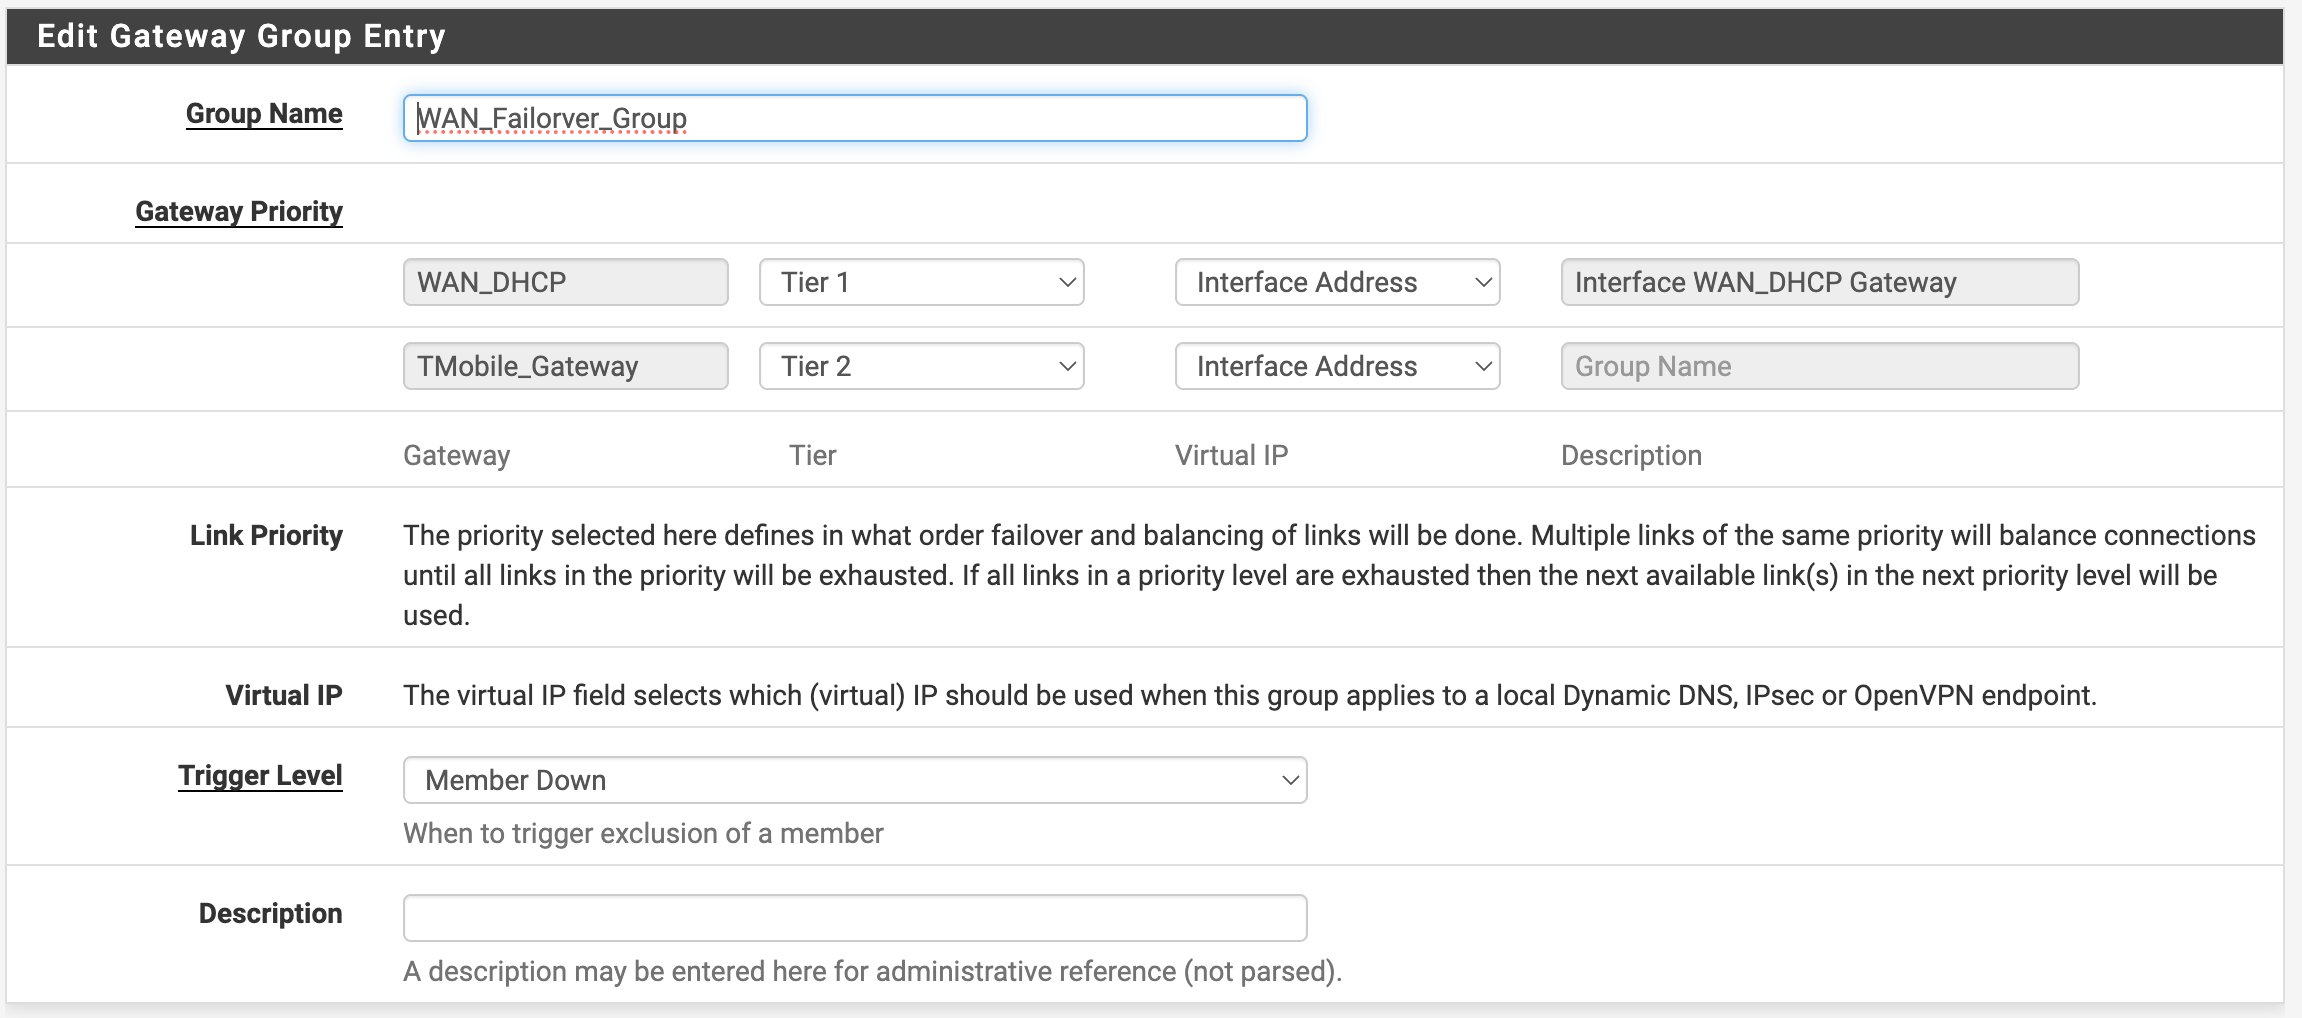
Task: Click the TMobile_Gateway row's empty description field
Action: pos(1819,366)
